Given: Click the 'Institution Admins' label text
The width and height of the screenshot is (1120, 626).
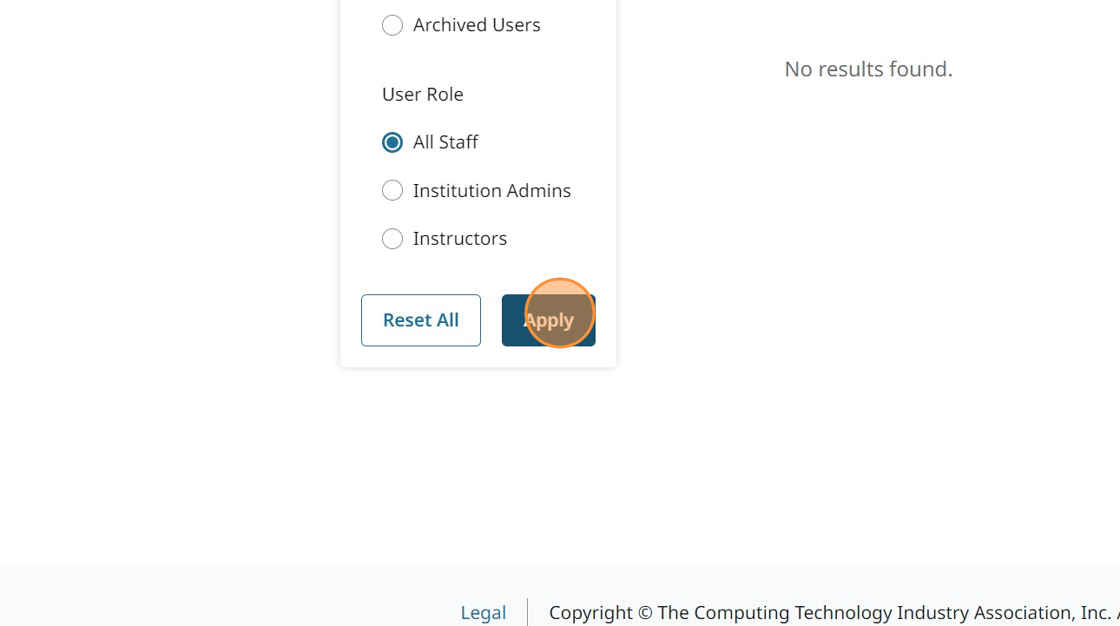Looking at the screenshot, I should (x=491, y=190).
